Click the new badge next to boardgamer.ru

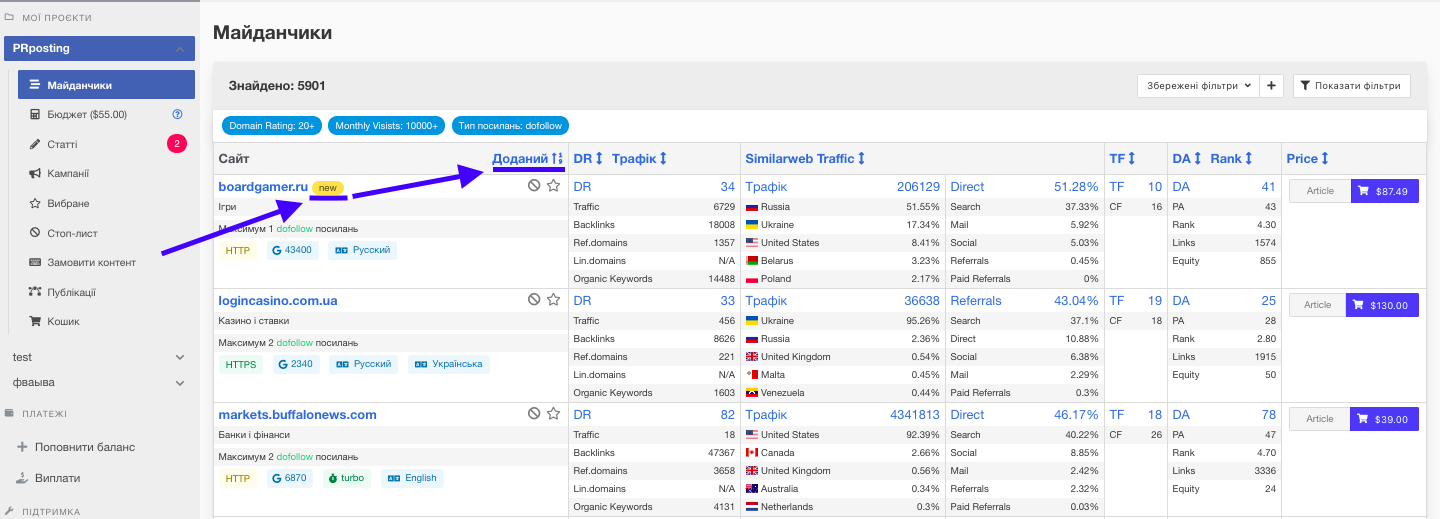click(328, 187)
